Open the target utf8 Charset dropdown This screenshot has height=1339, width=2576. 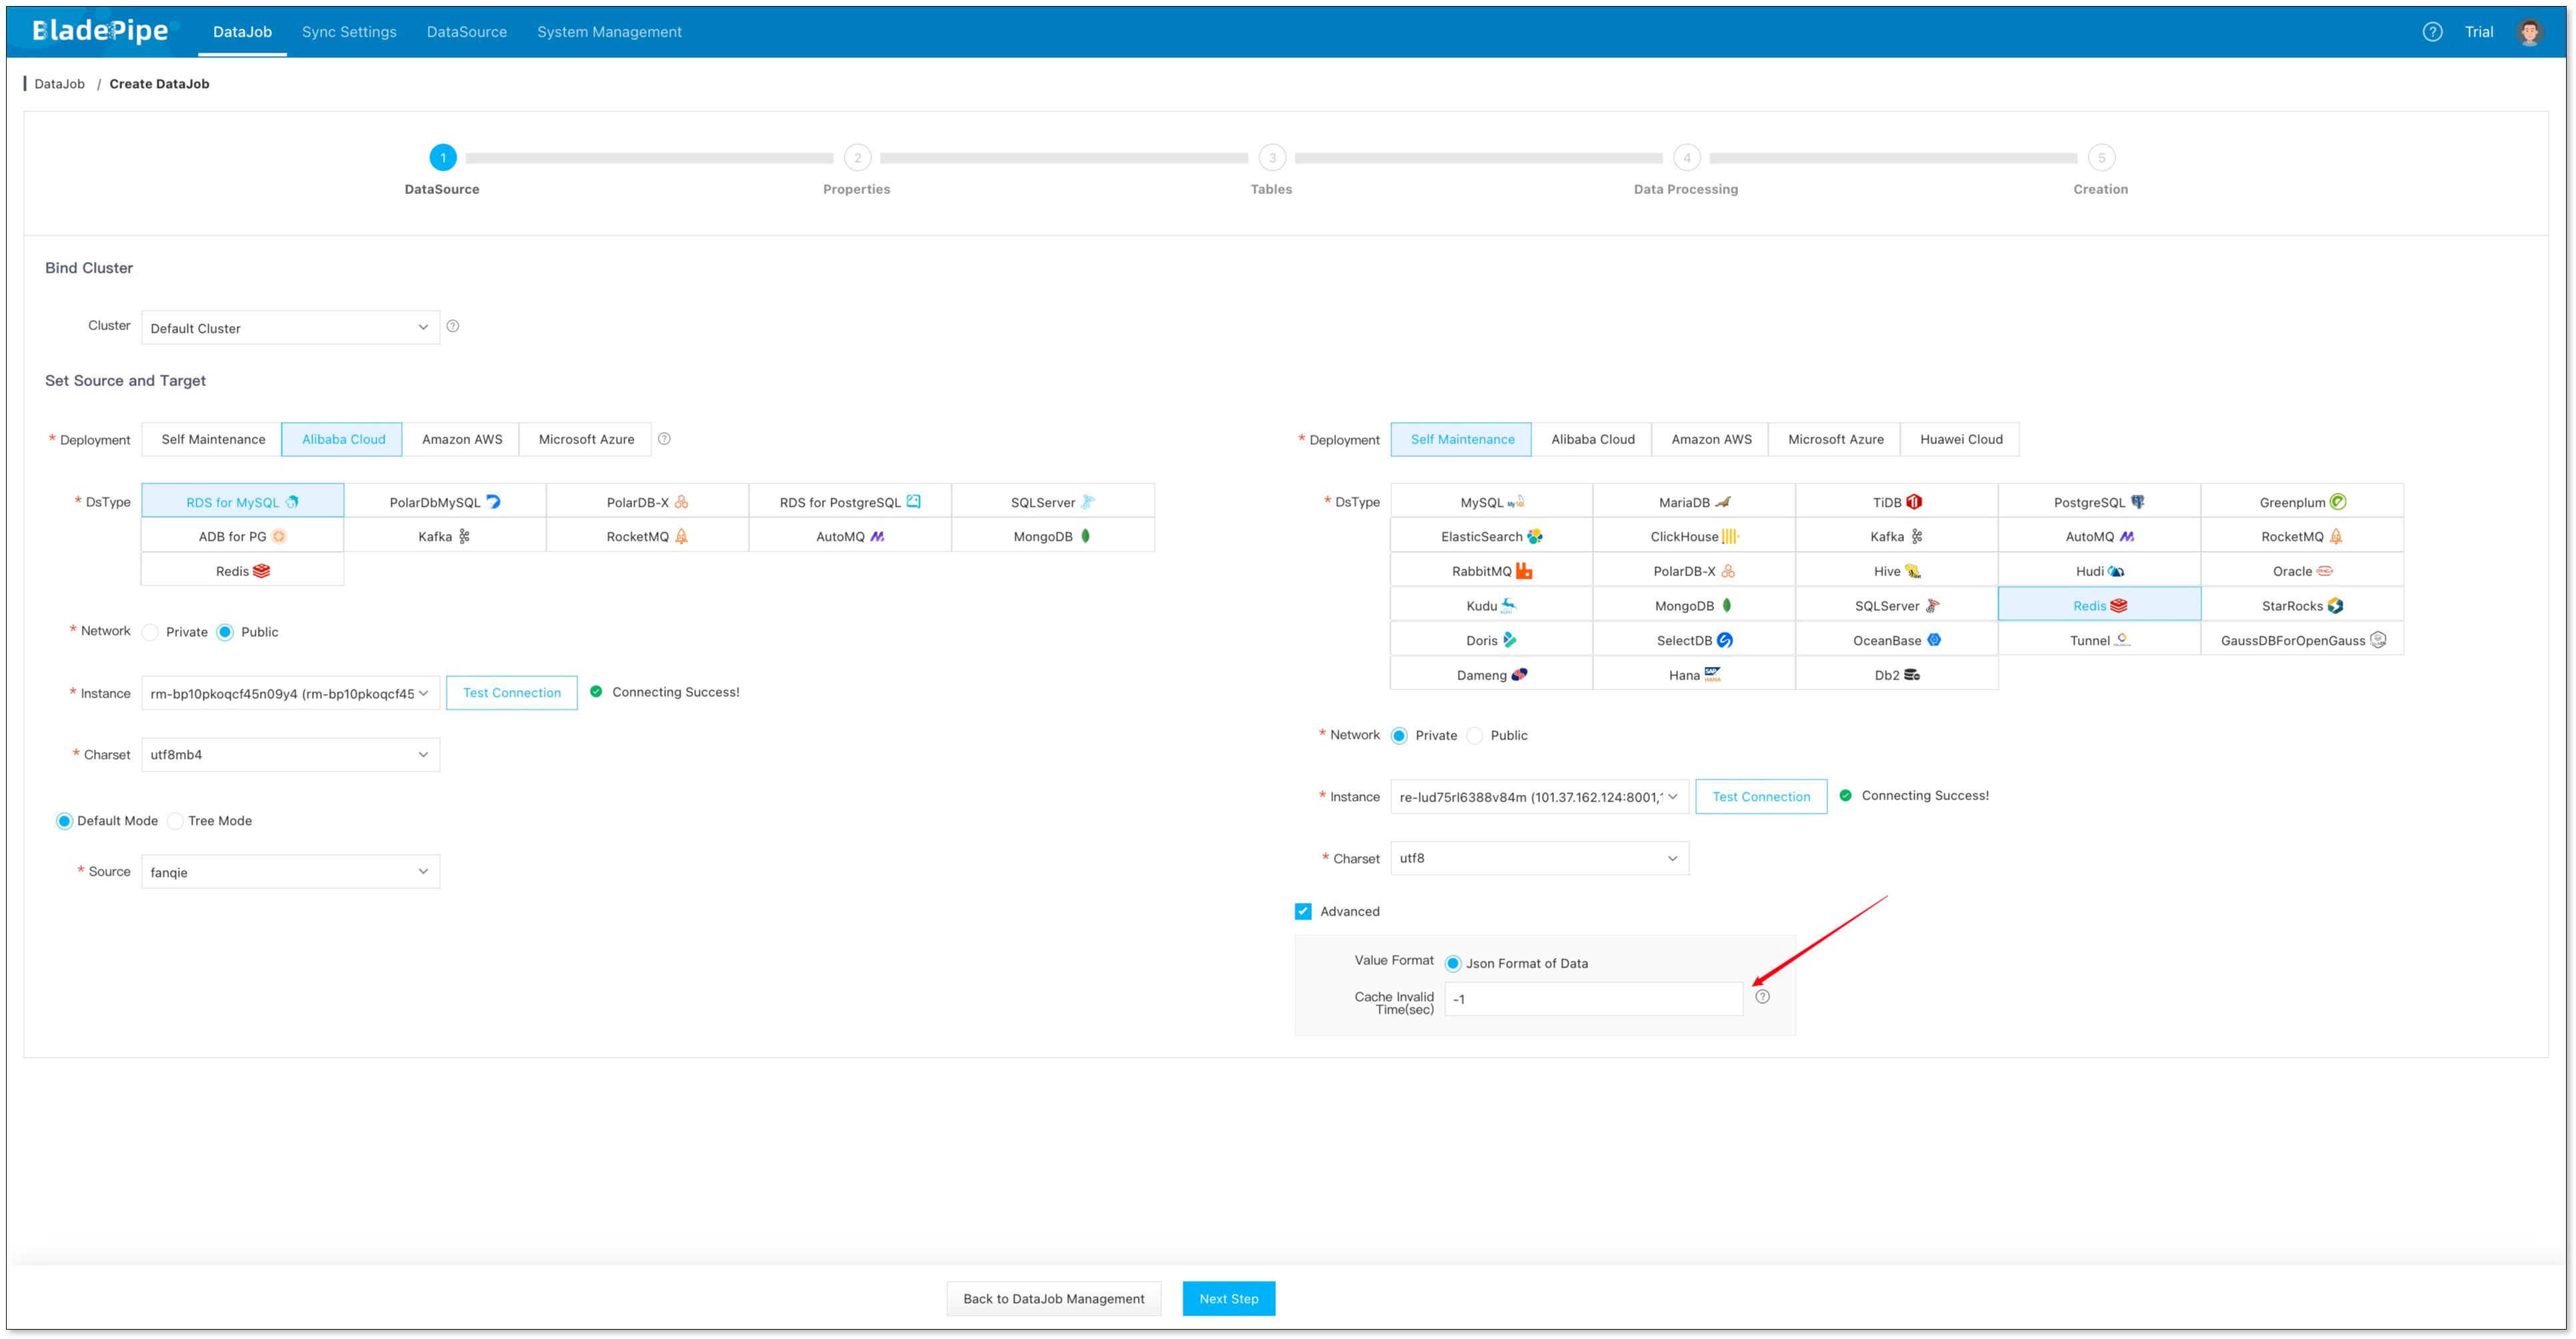tap(1539, 858)
